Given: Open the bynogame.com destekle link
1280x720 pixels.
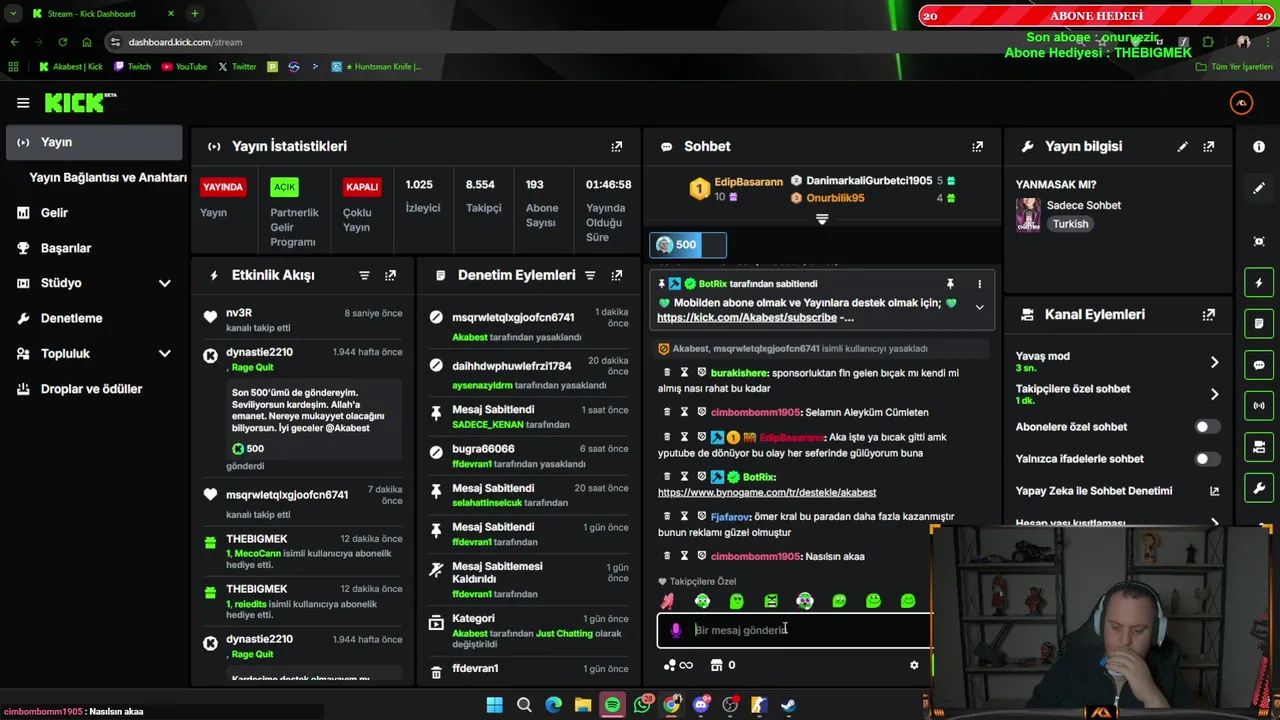Looking at the screenshot, I should [x=767, y=492].
